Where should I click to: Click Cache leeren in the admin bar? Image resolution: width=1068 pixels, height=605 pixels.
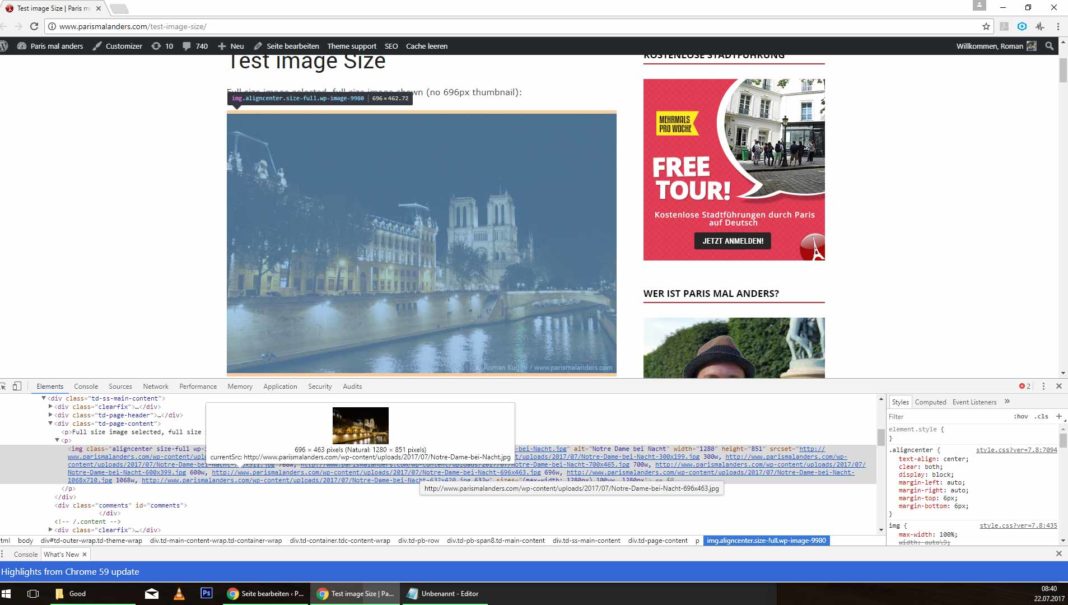point(426,46)
